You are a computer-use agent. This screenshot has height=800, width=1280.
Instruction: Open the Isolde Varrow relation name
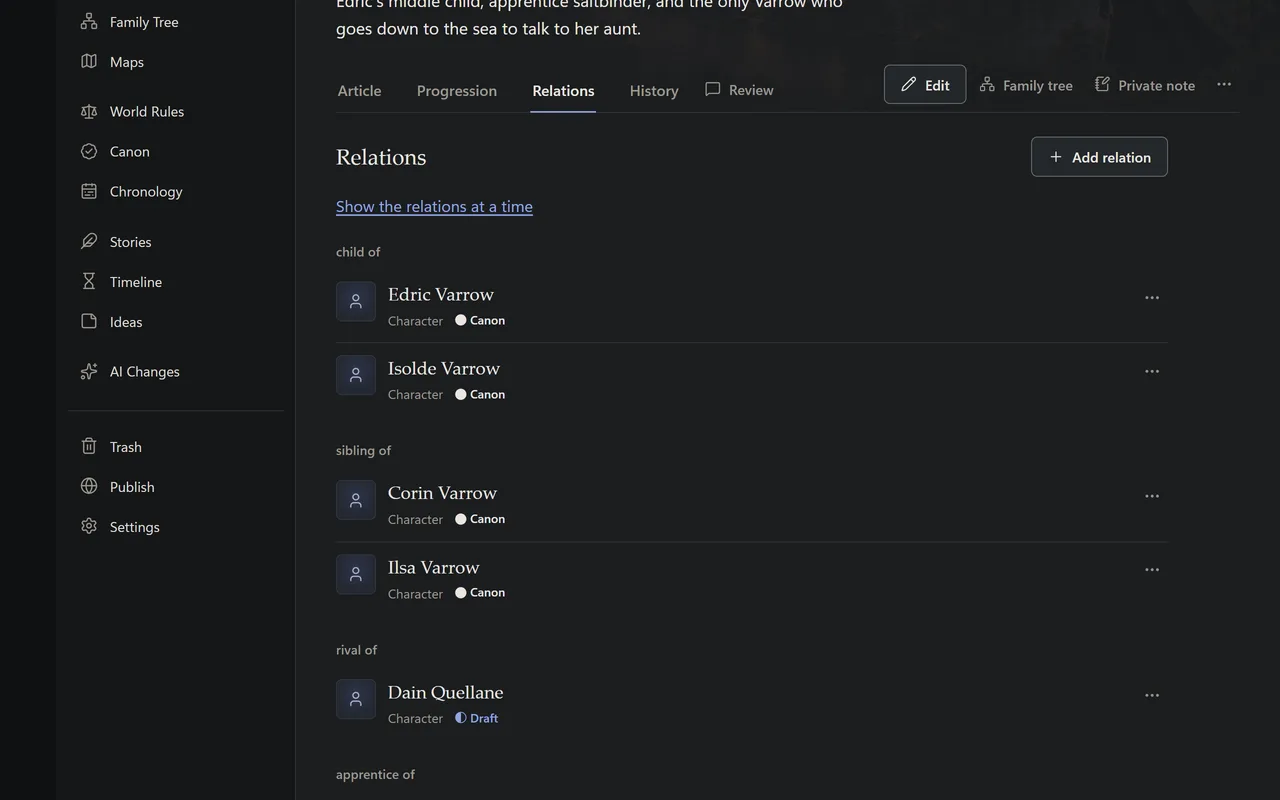pyautogui.click(x=444, y=368)
